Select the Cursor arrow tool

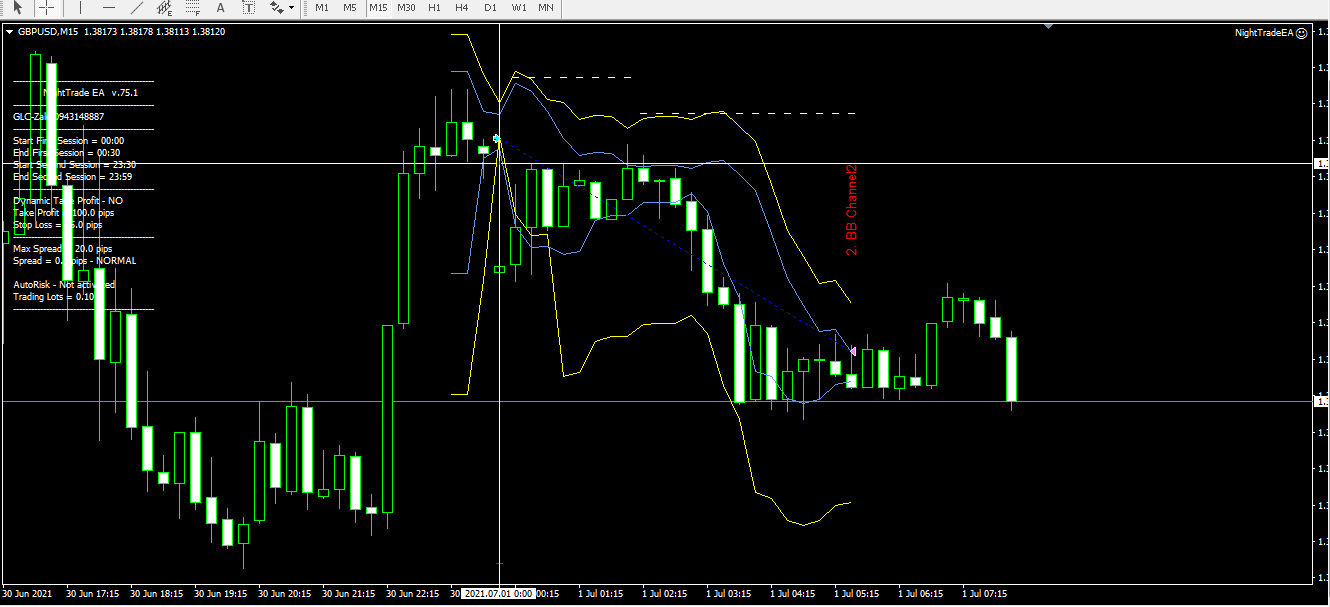pyautogui.click(x=18, y=7)
